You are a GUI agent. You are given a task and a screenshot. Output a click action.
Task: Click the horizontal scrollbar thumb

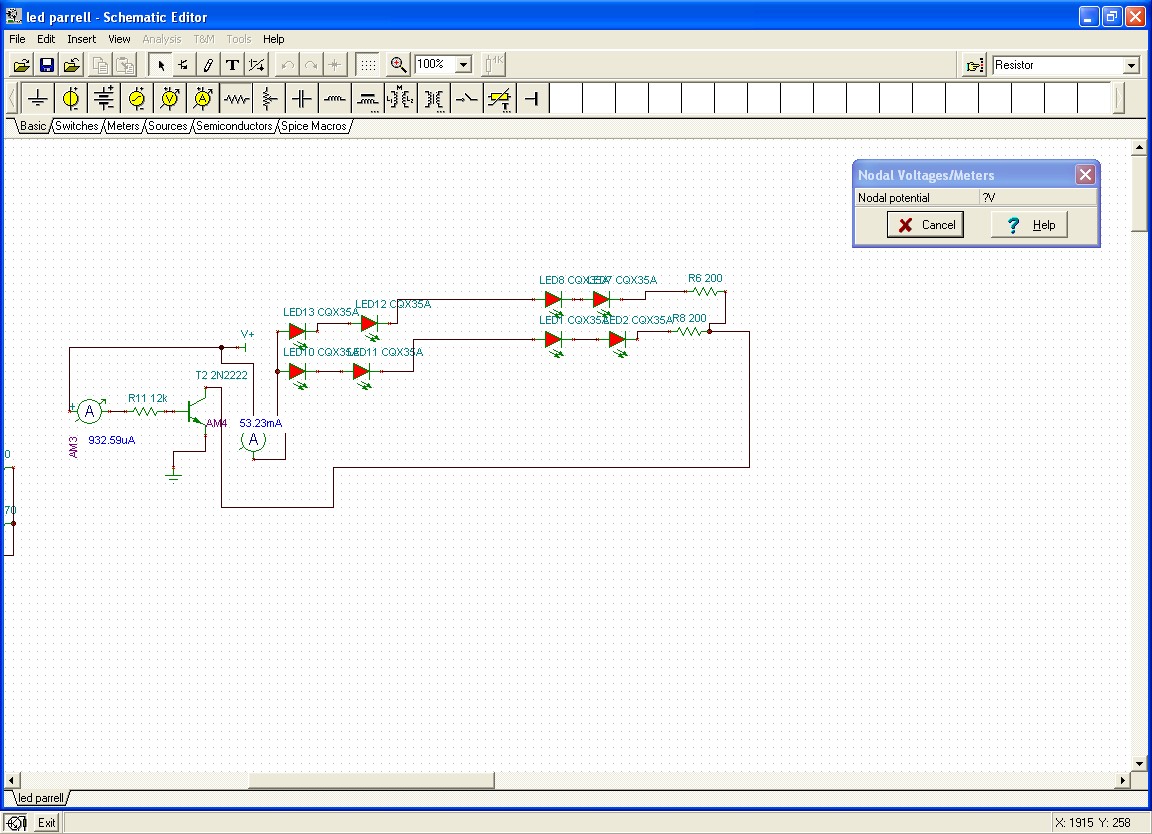371,780
